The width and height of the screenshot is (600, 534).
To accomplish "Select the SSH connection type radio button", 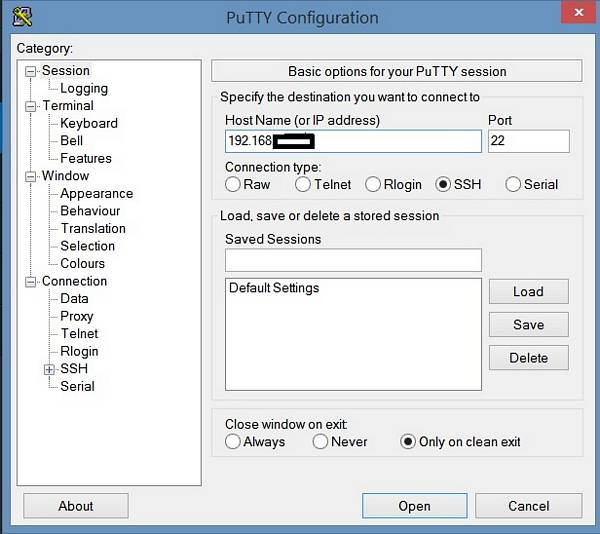I will coord(443,184).
